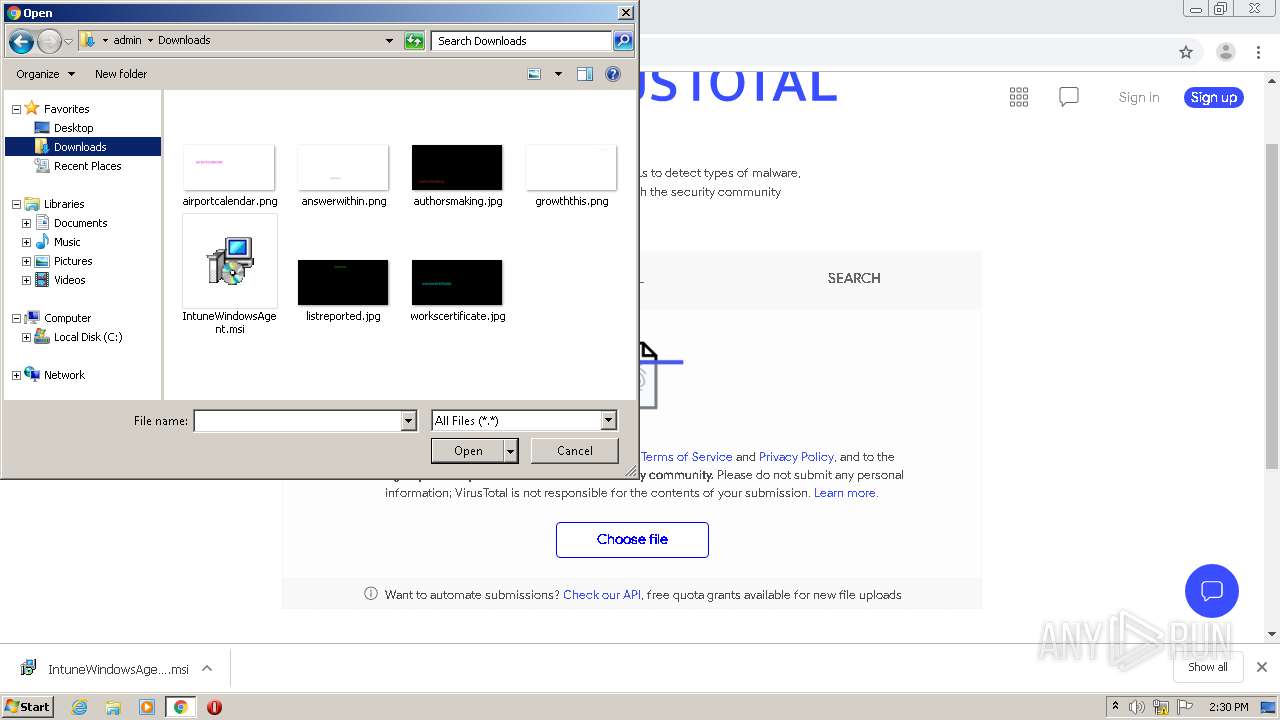Open the blue chat bubble widget
Image resolution: width=1280 pixels, height=720 pixels.
[x=1212, y=590]
